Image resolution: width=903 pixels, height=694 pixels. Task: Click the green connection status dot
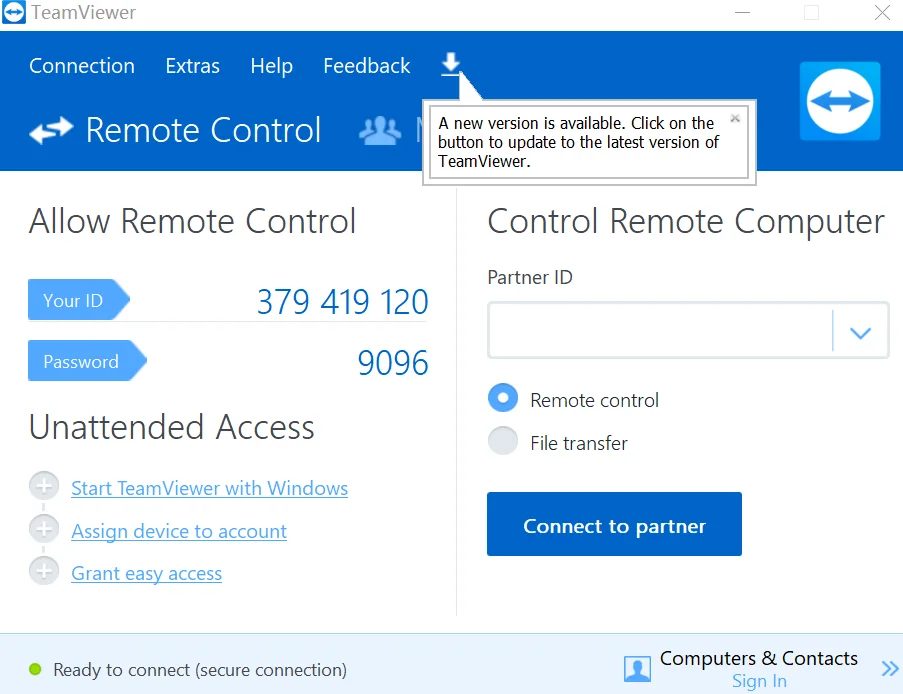click(35, 669)
